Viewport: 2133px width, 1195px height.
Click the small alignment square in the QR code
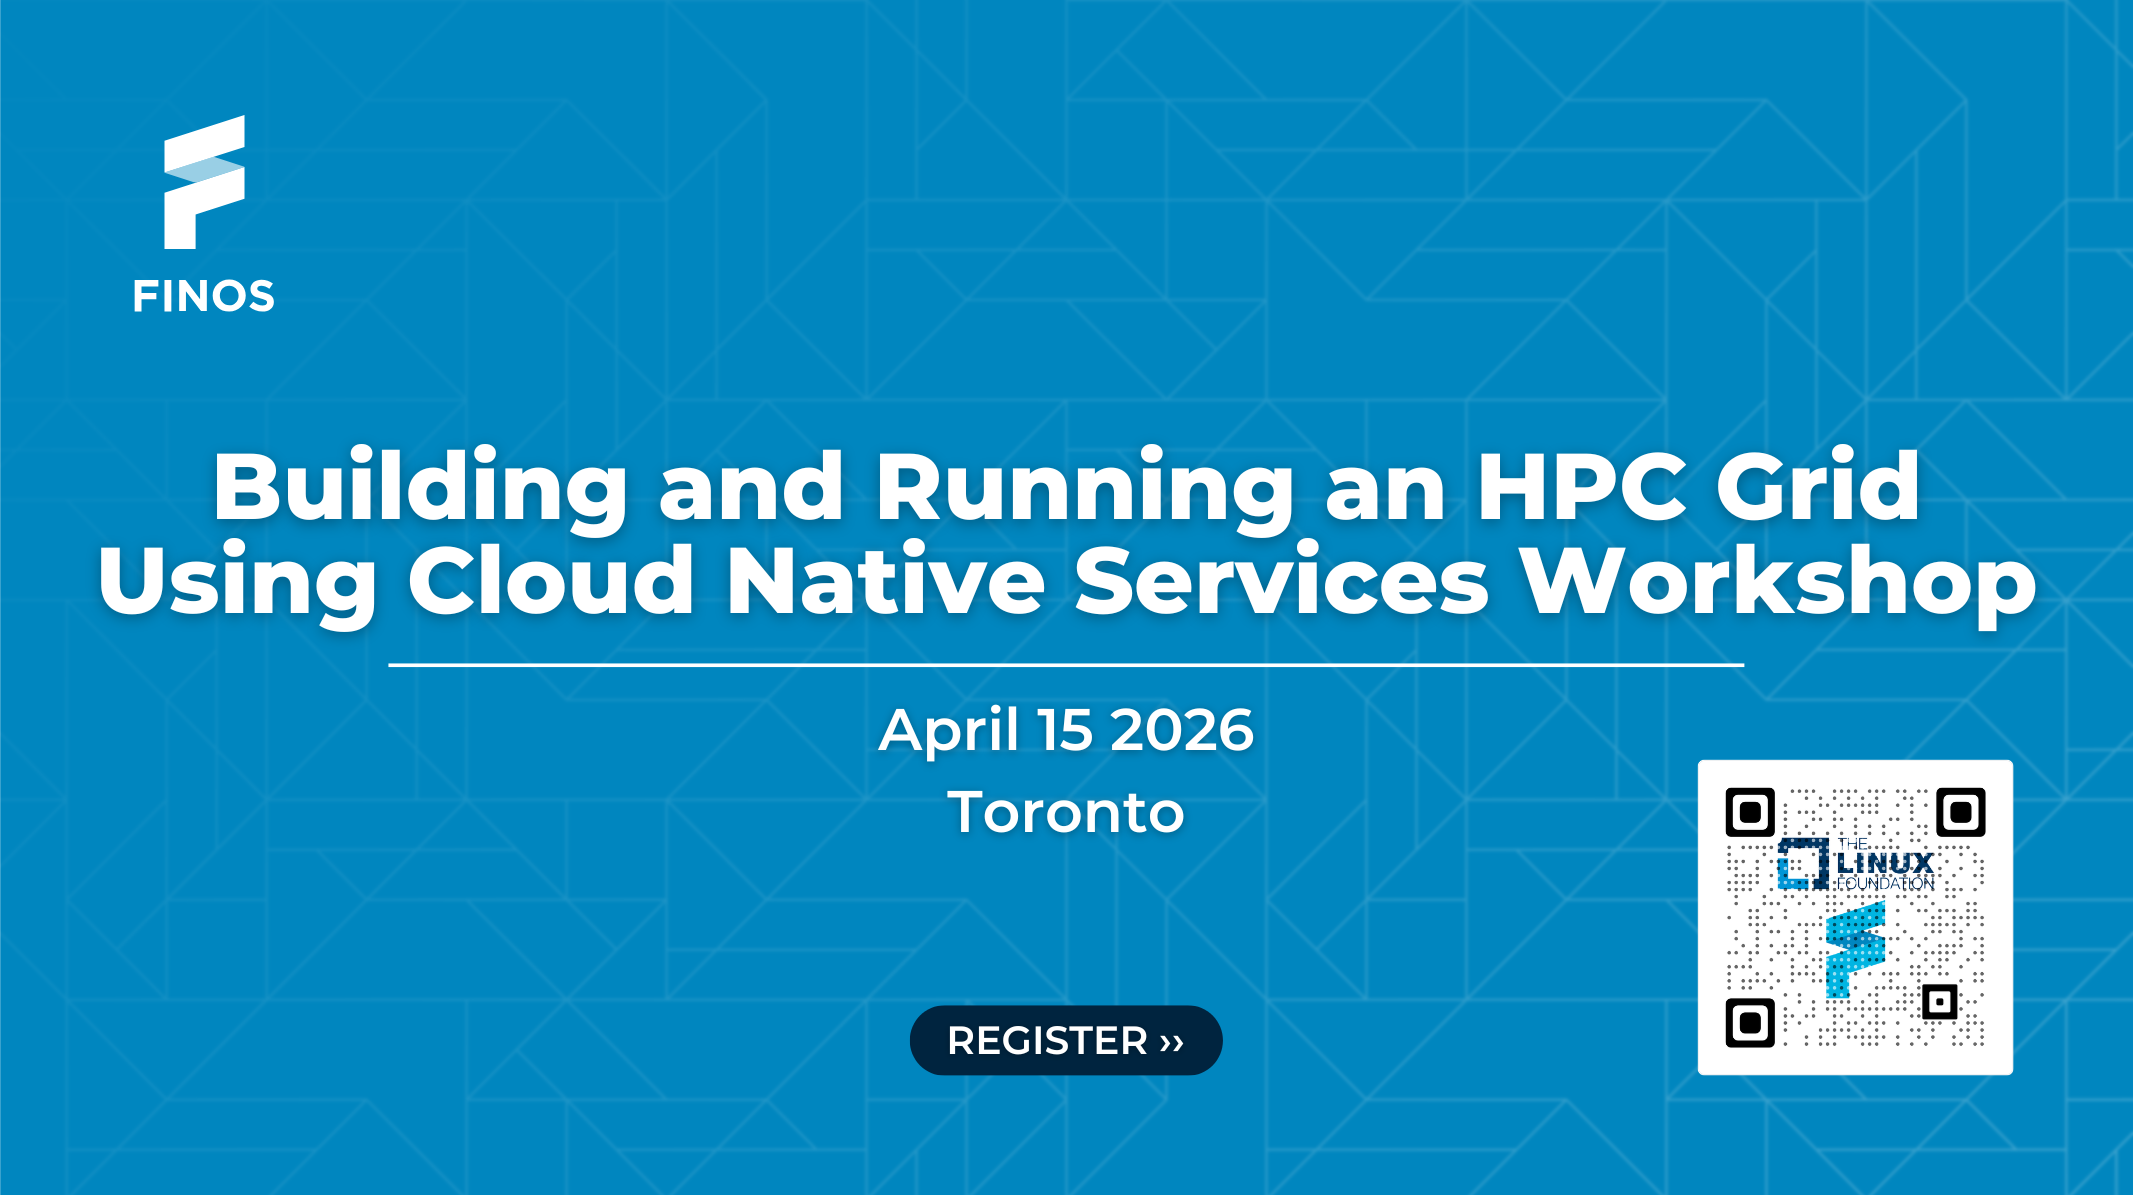(1939, 1001)
